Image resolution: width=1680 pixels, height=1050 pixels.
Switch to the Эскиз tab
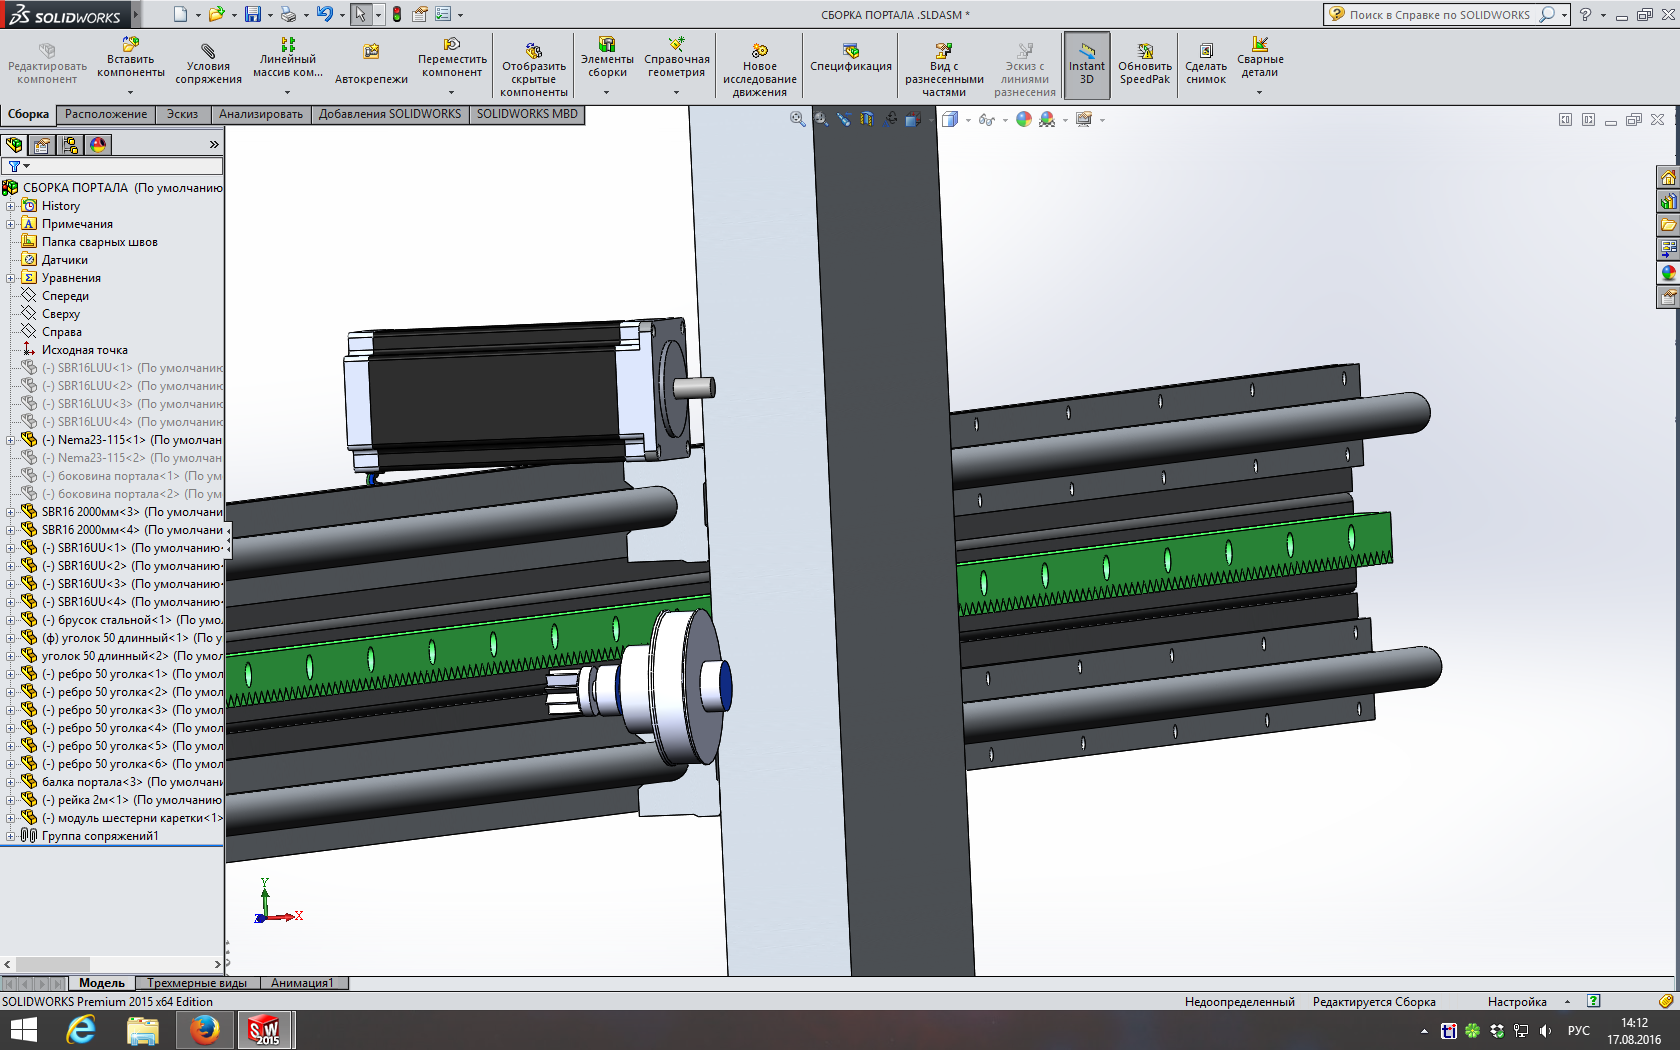click(182, 114)
